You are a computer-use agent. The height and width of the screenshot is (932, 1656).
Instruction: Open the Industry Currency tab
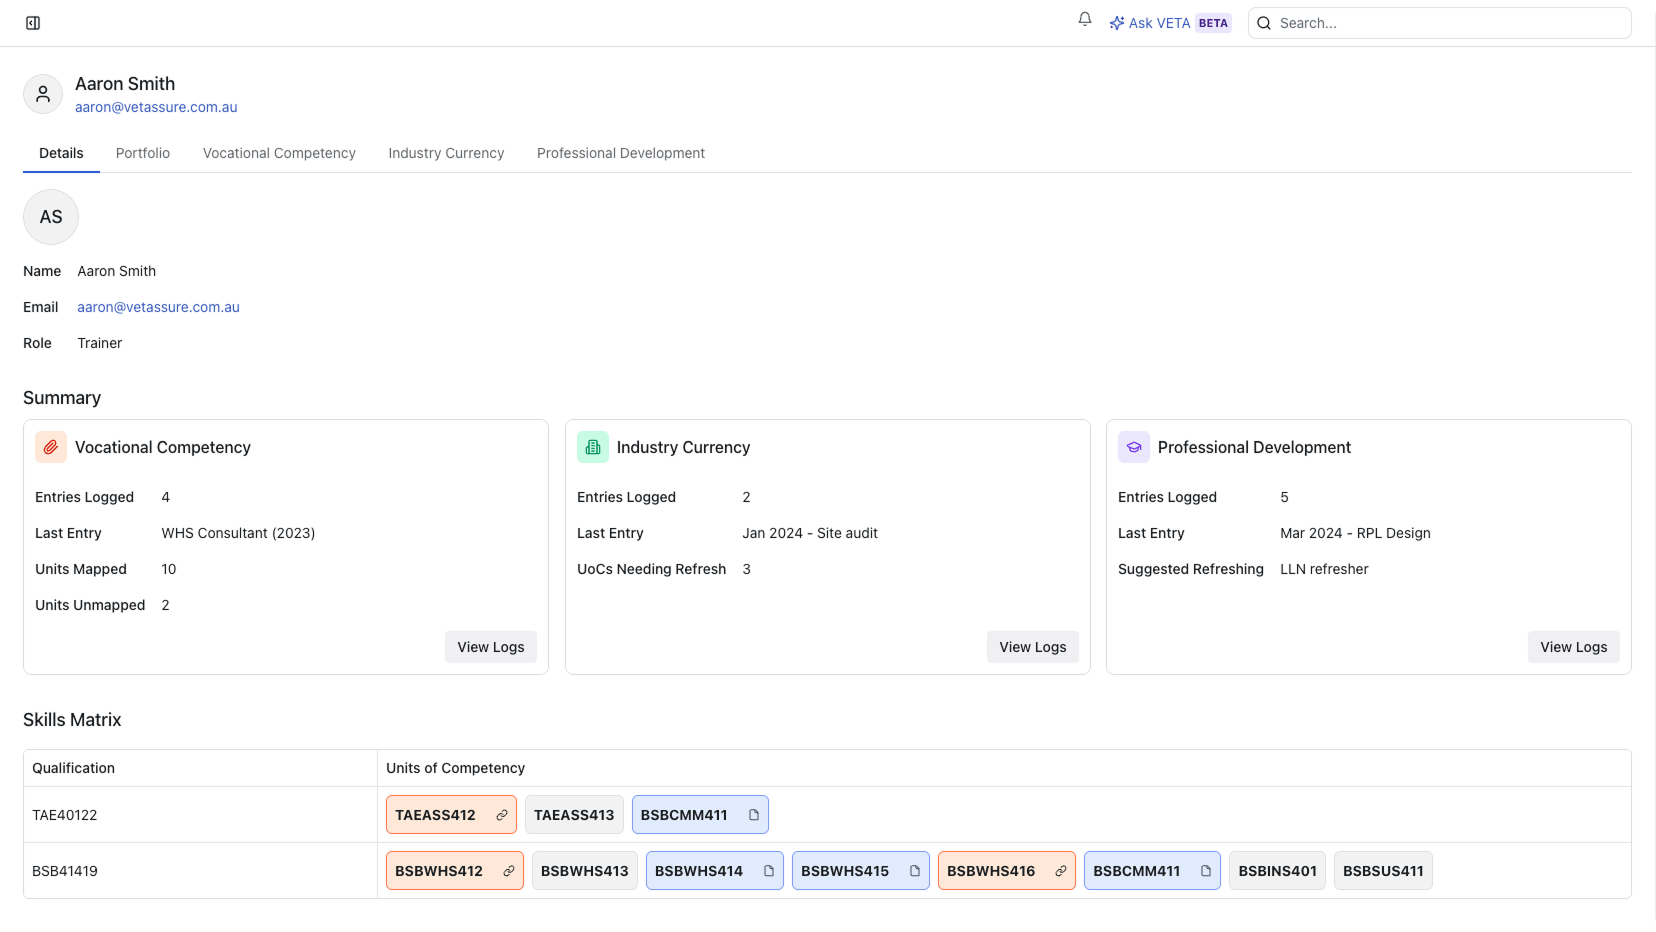pyautogui.click(x=446, y=153)
